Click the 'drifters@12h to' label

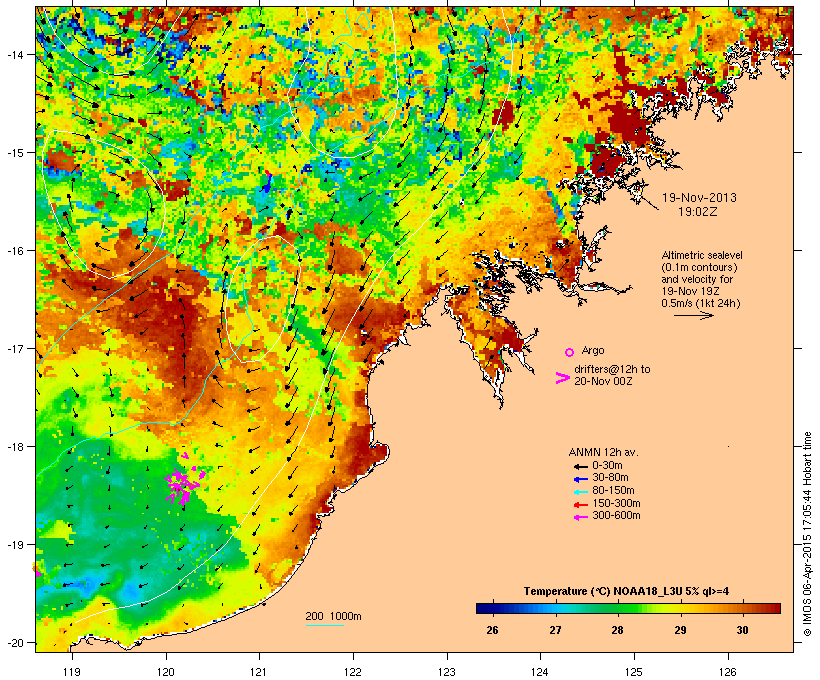point(612,369)
